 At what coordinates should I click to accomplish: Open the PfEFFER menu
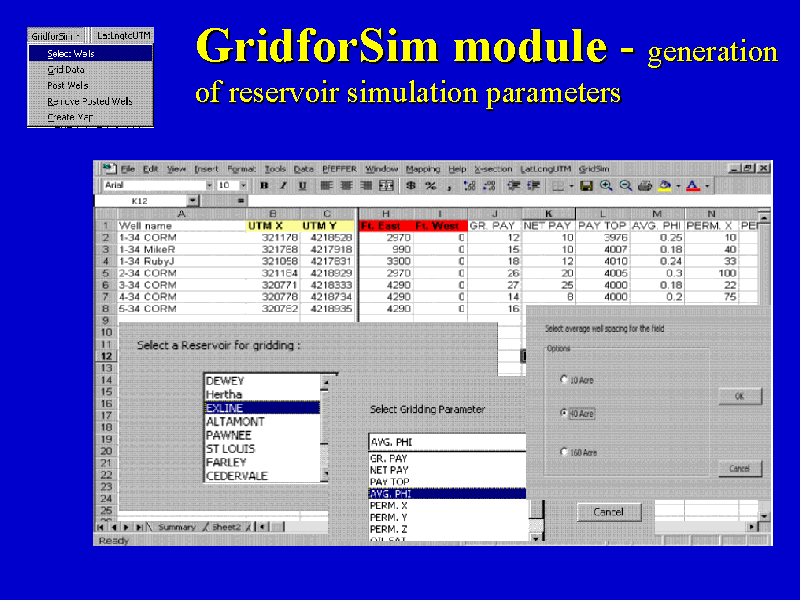339,169
